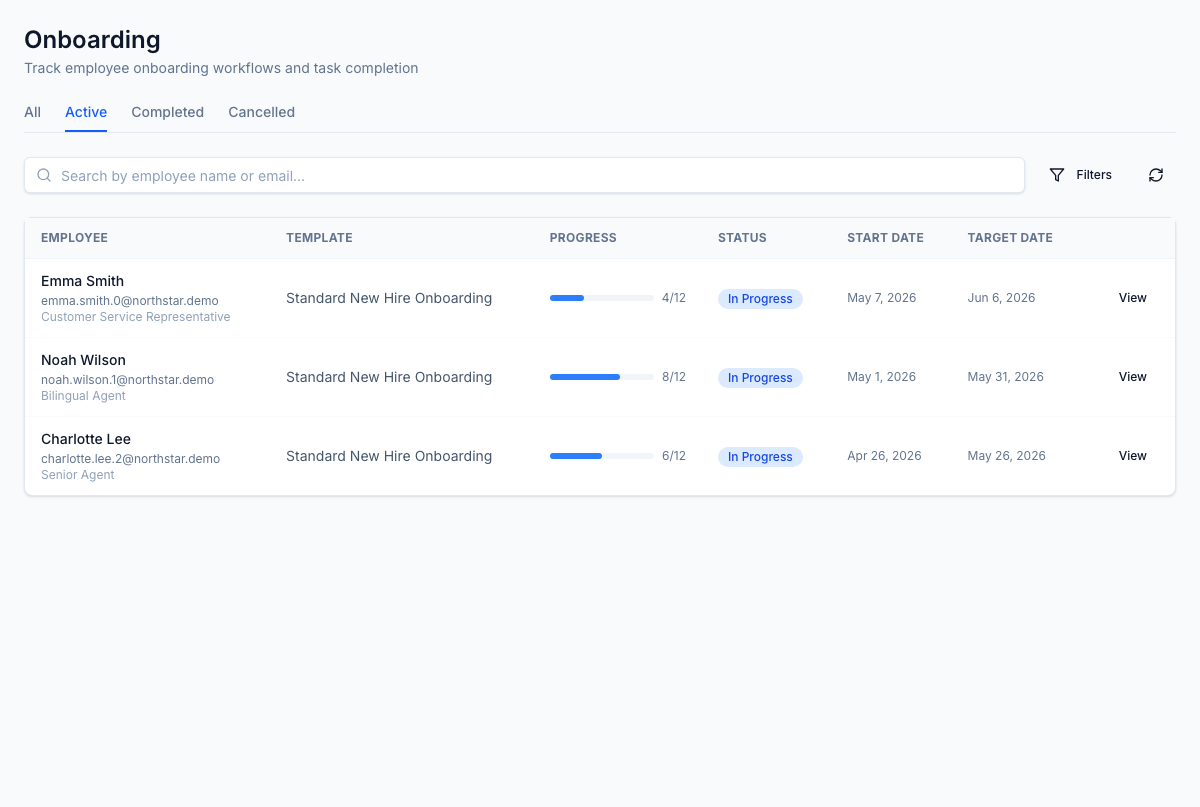
Task: Click the 8/12 progress count
Action: tap(674, 377)
